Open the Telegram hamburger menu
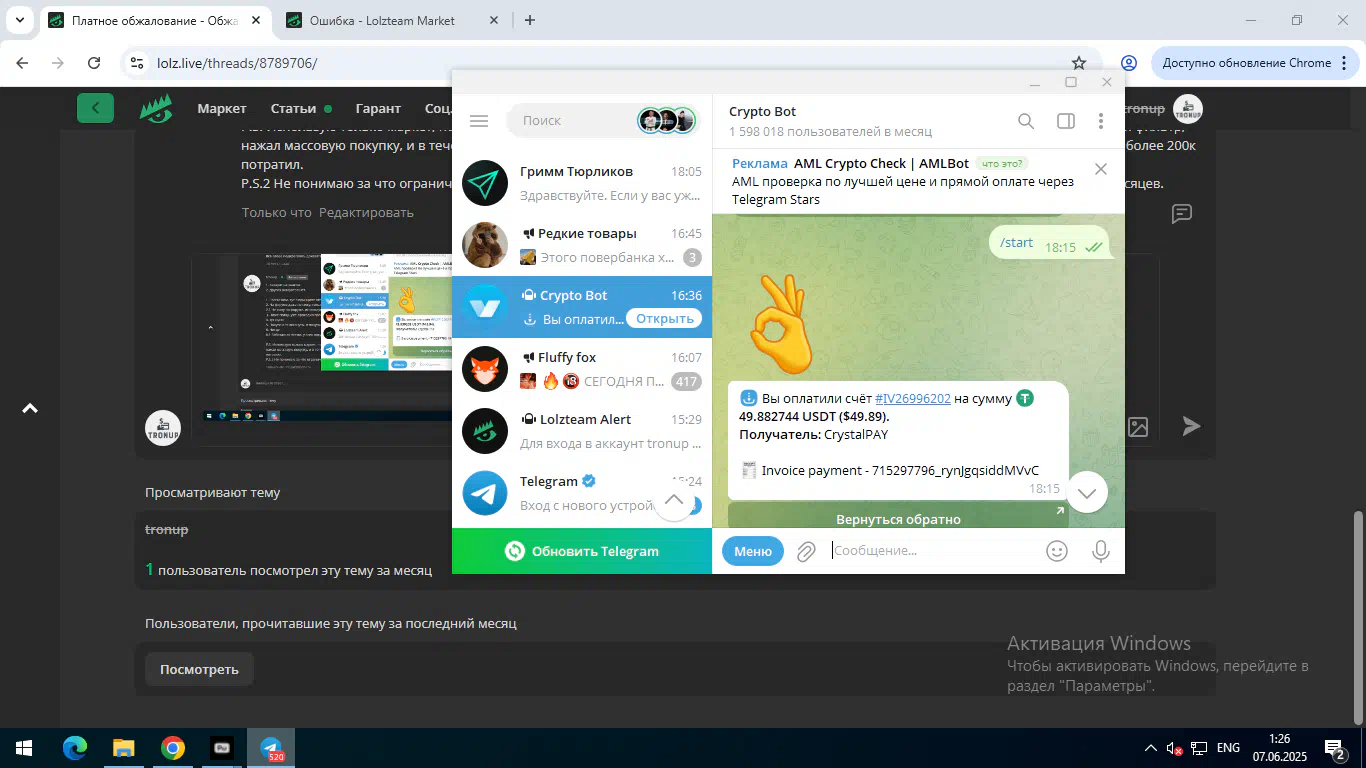 pos(479,121)
